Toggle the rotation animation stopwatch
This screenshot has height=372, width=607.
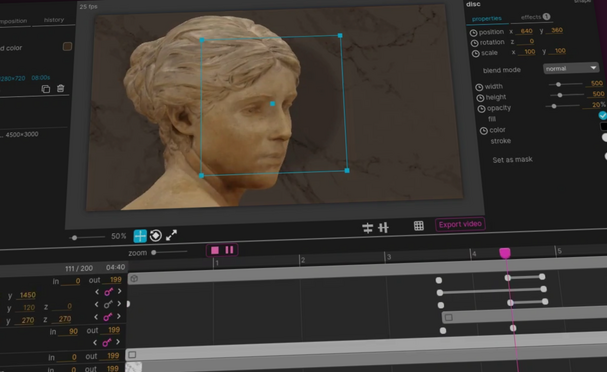(x=474, y=43)
